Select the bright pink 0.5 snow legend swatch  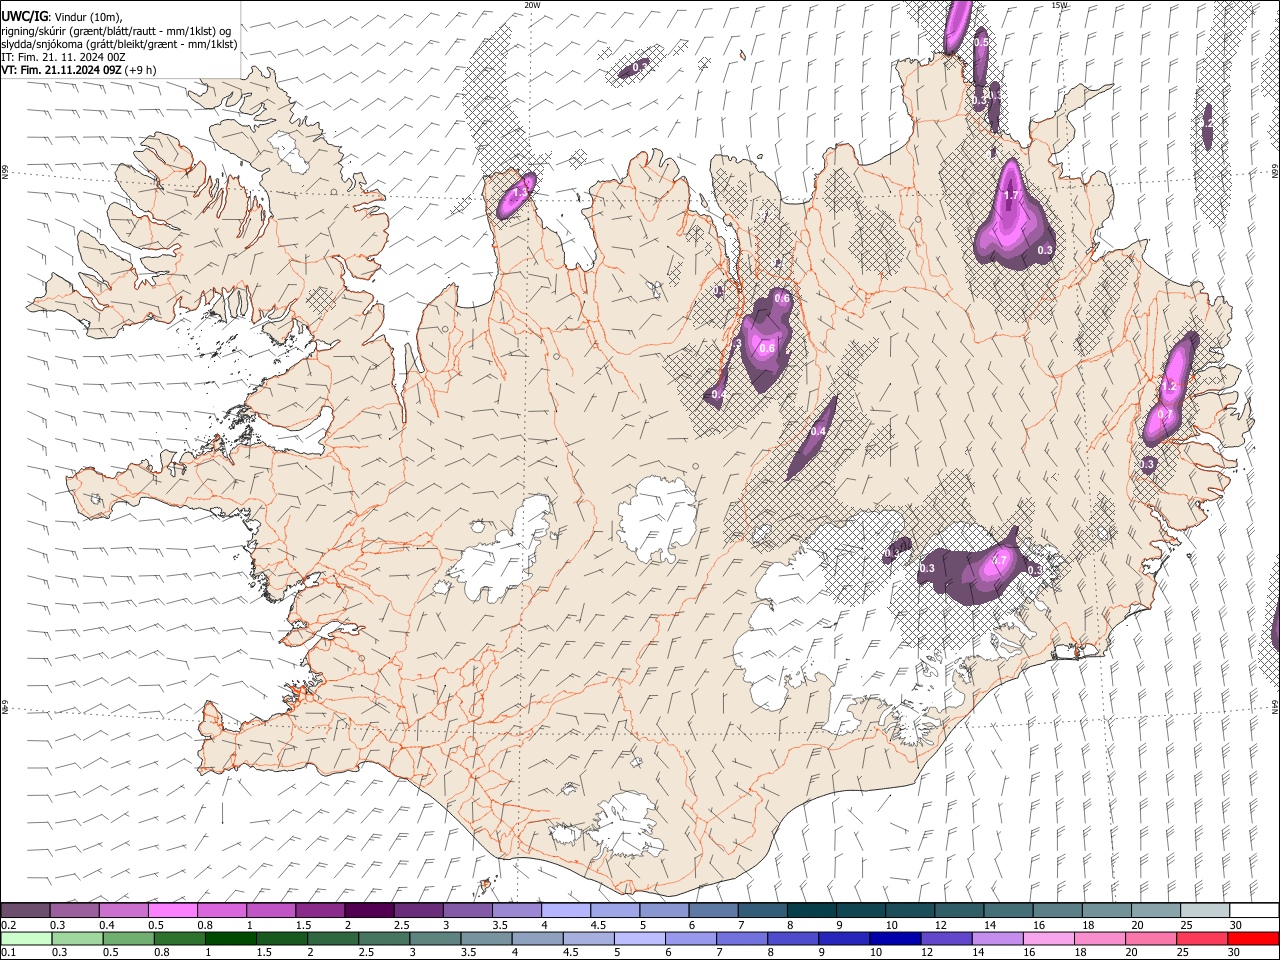pos(173,910)
